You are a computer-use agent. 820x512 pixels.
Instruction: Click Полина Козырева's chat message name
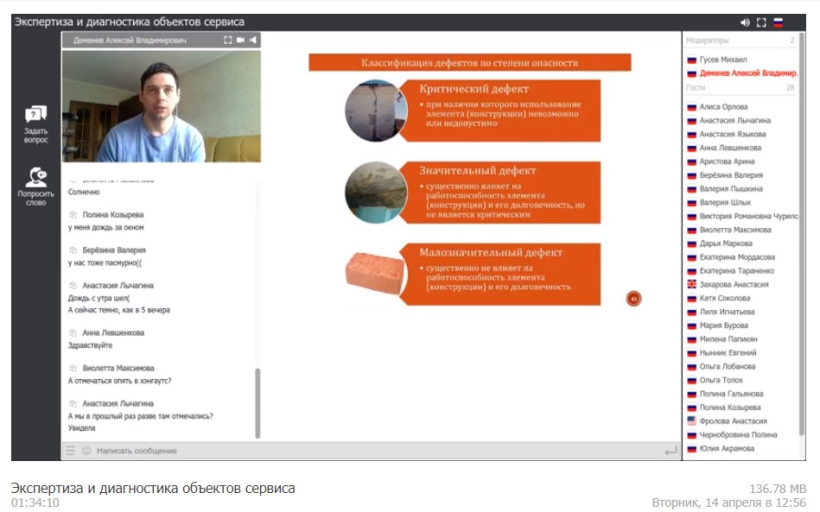tap(112, 214)
